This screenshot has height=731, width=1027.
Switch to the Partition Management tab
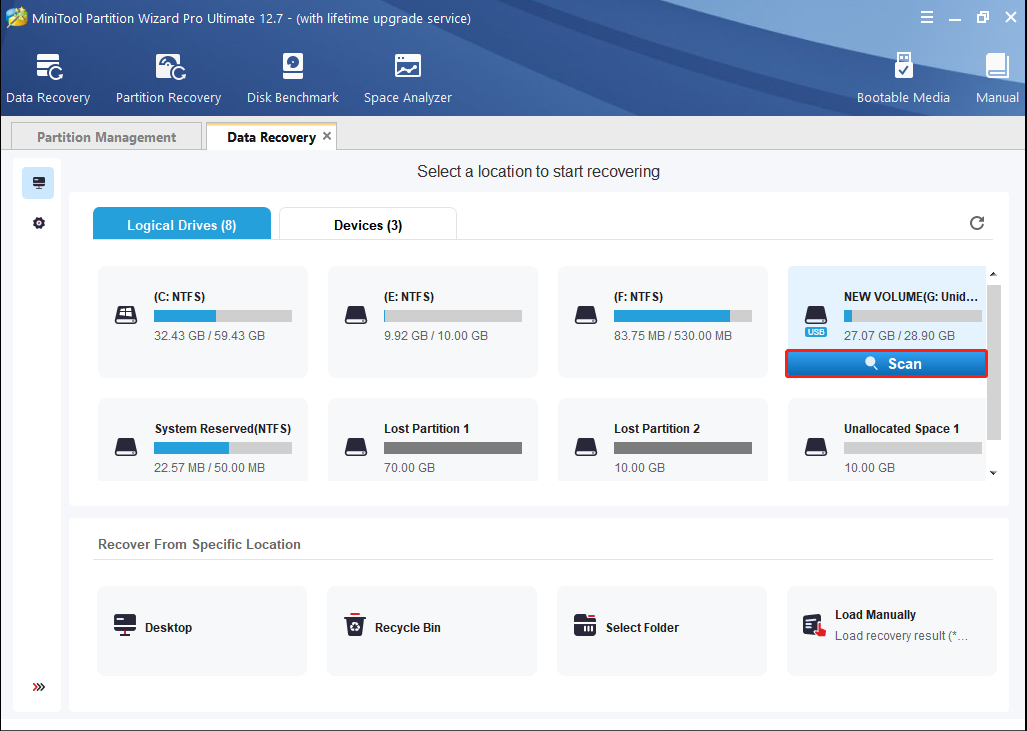[107, 136]
